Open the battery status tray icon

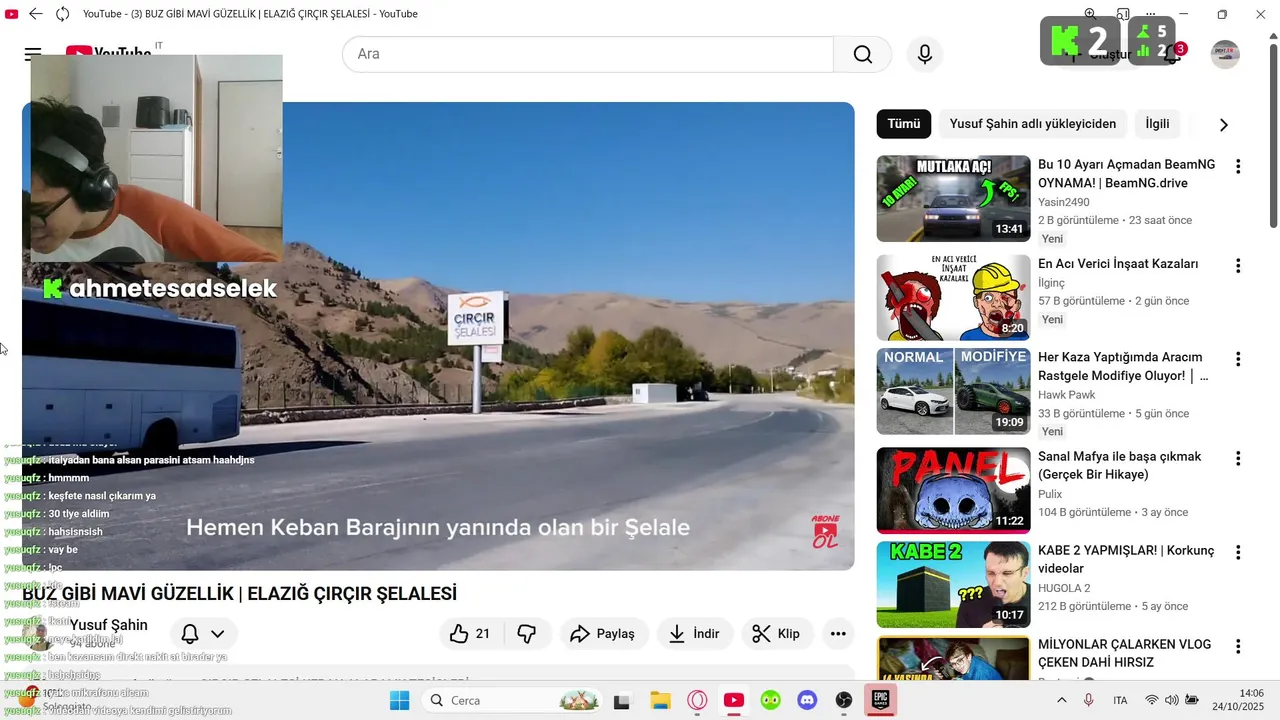point(1192,700)
